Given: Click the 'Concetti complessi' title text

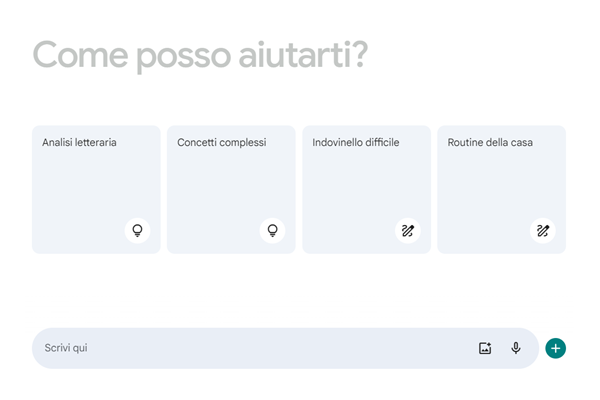Looking at the screenshot, I should (222, 143).
